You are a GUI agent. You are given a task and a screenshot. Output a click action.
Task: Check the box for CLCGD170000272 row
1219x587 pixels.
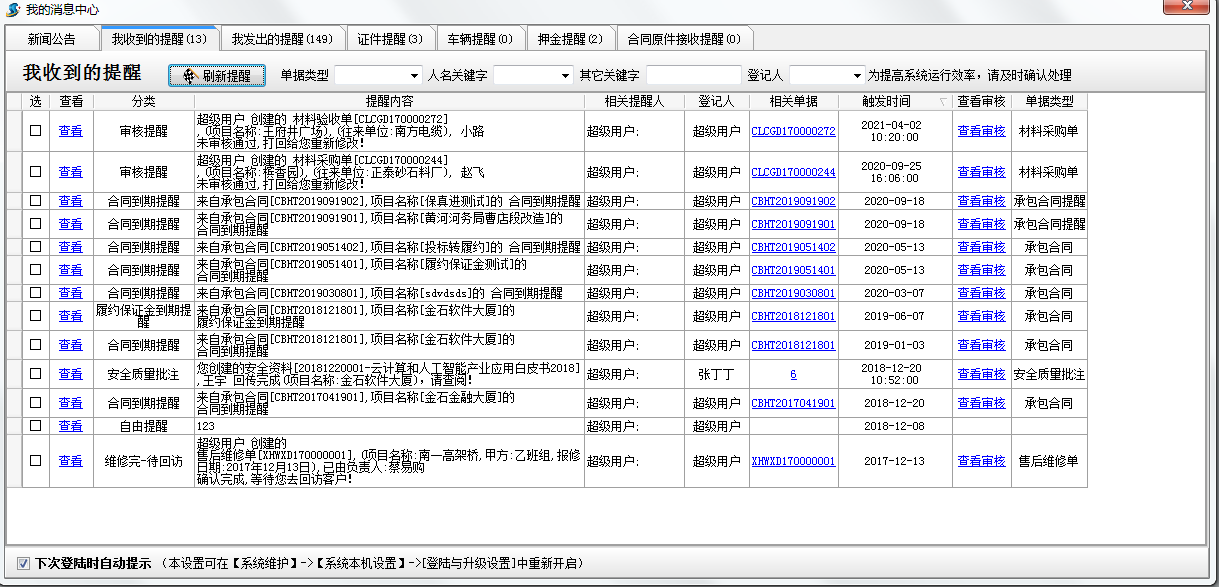tap(36, 131)
